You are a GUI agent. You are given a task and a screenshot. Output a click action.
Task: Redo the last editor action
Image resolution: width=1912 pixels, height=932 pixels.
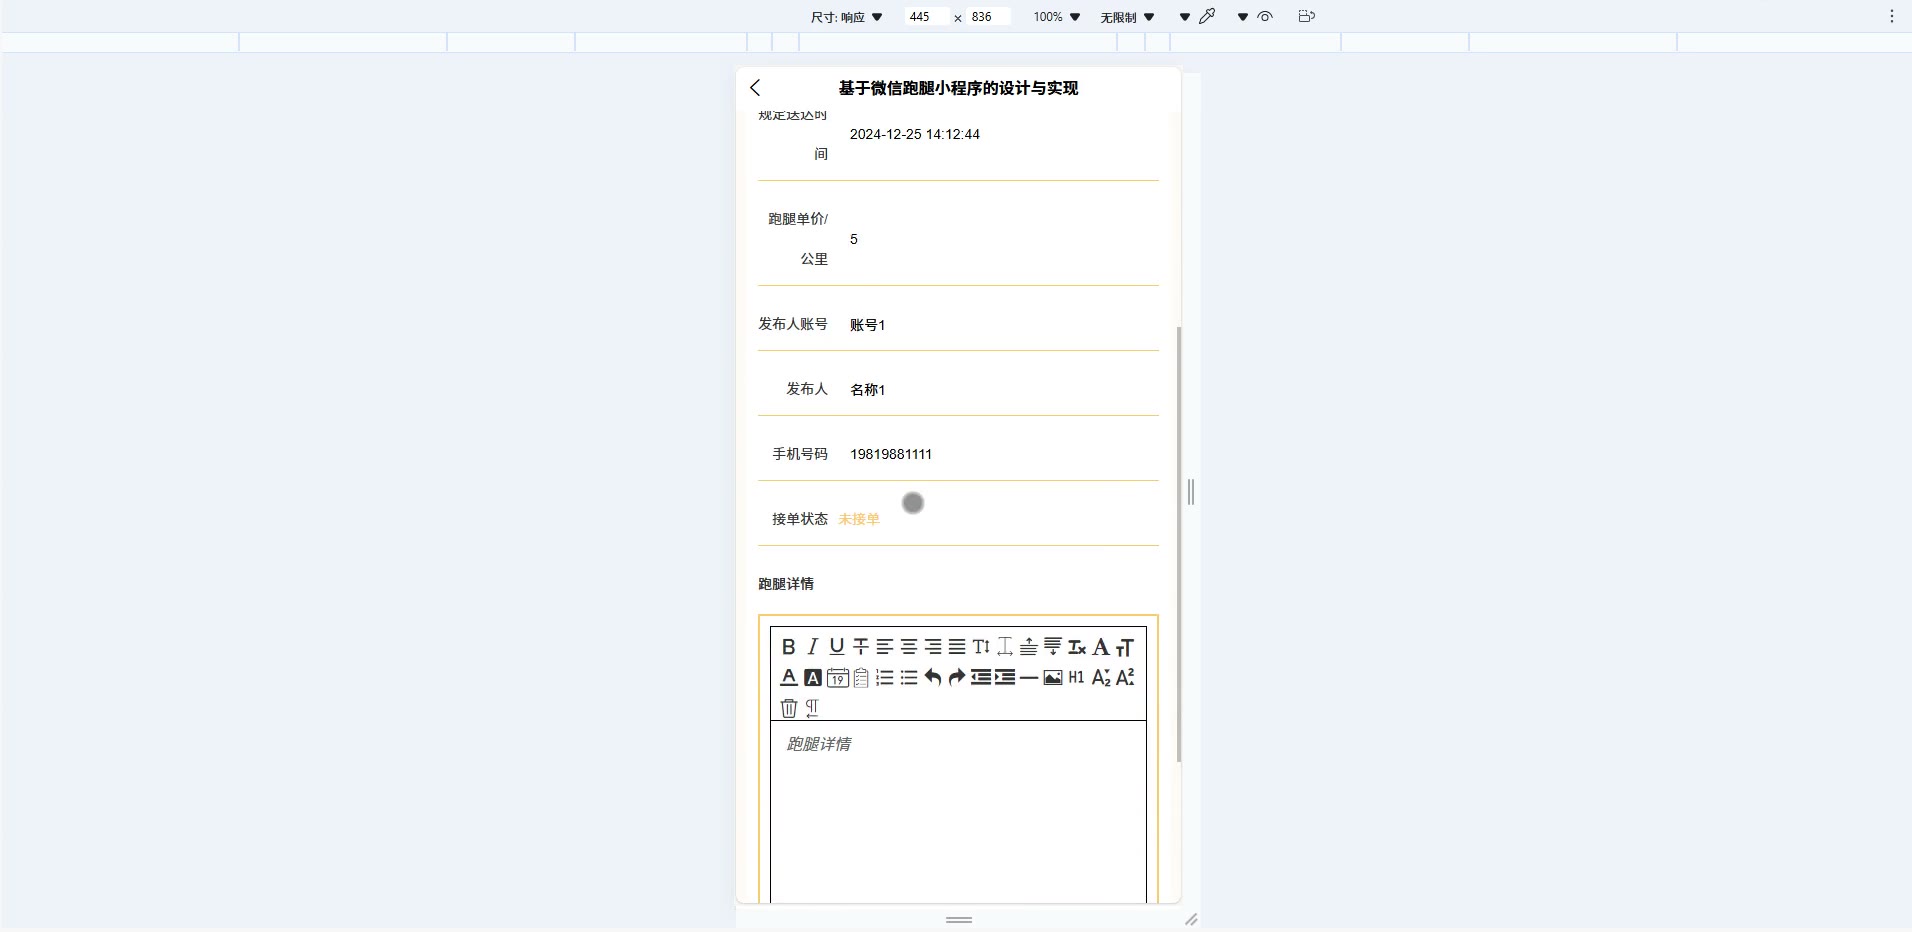pyautogui.click(x=957, y=678)
